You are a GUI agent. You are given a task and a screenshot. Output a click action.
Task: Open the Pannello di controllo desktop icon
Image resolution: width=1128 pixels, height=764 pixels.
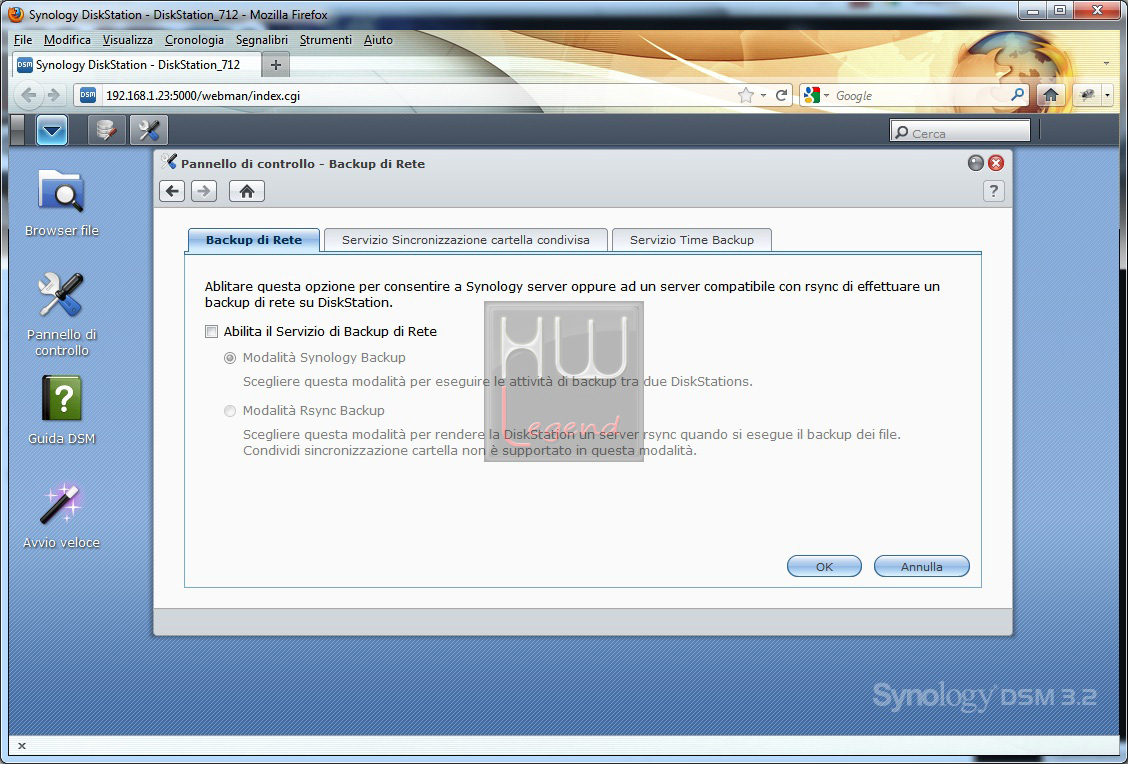click(61, 314)
